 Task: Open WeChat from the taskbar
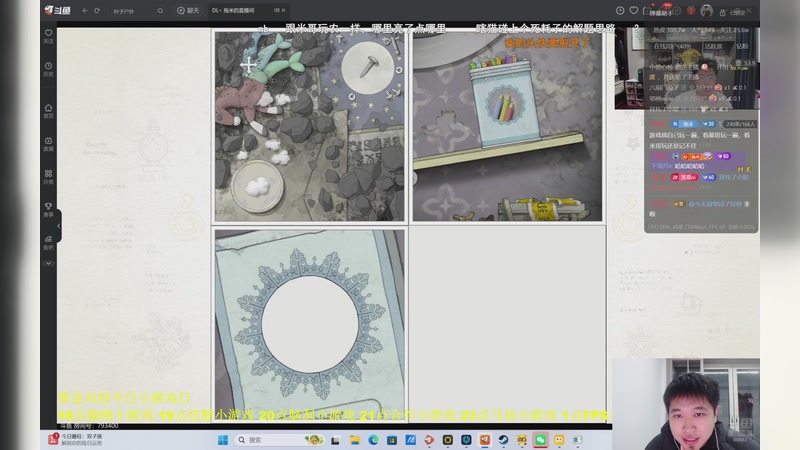click(540, 440)
